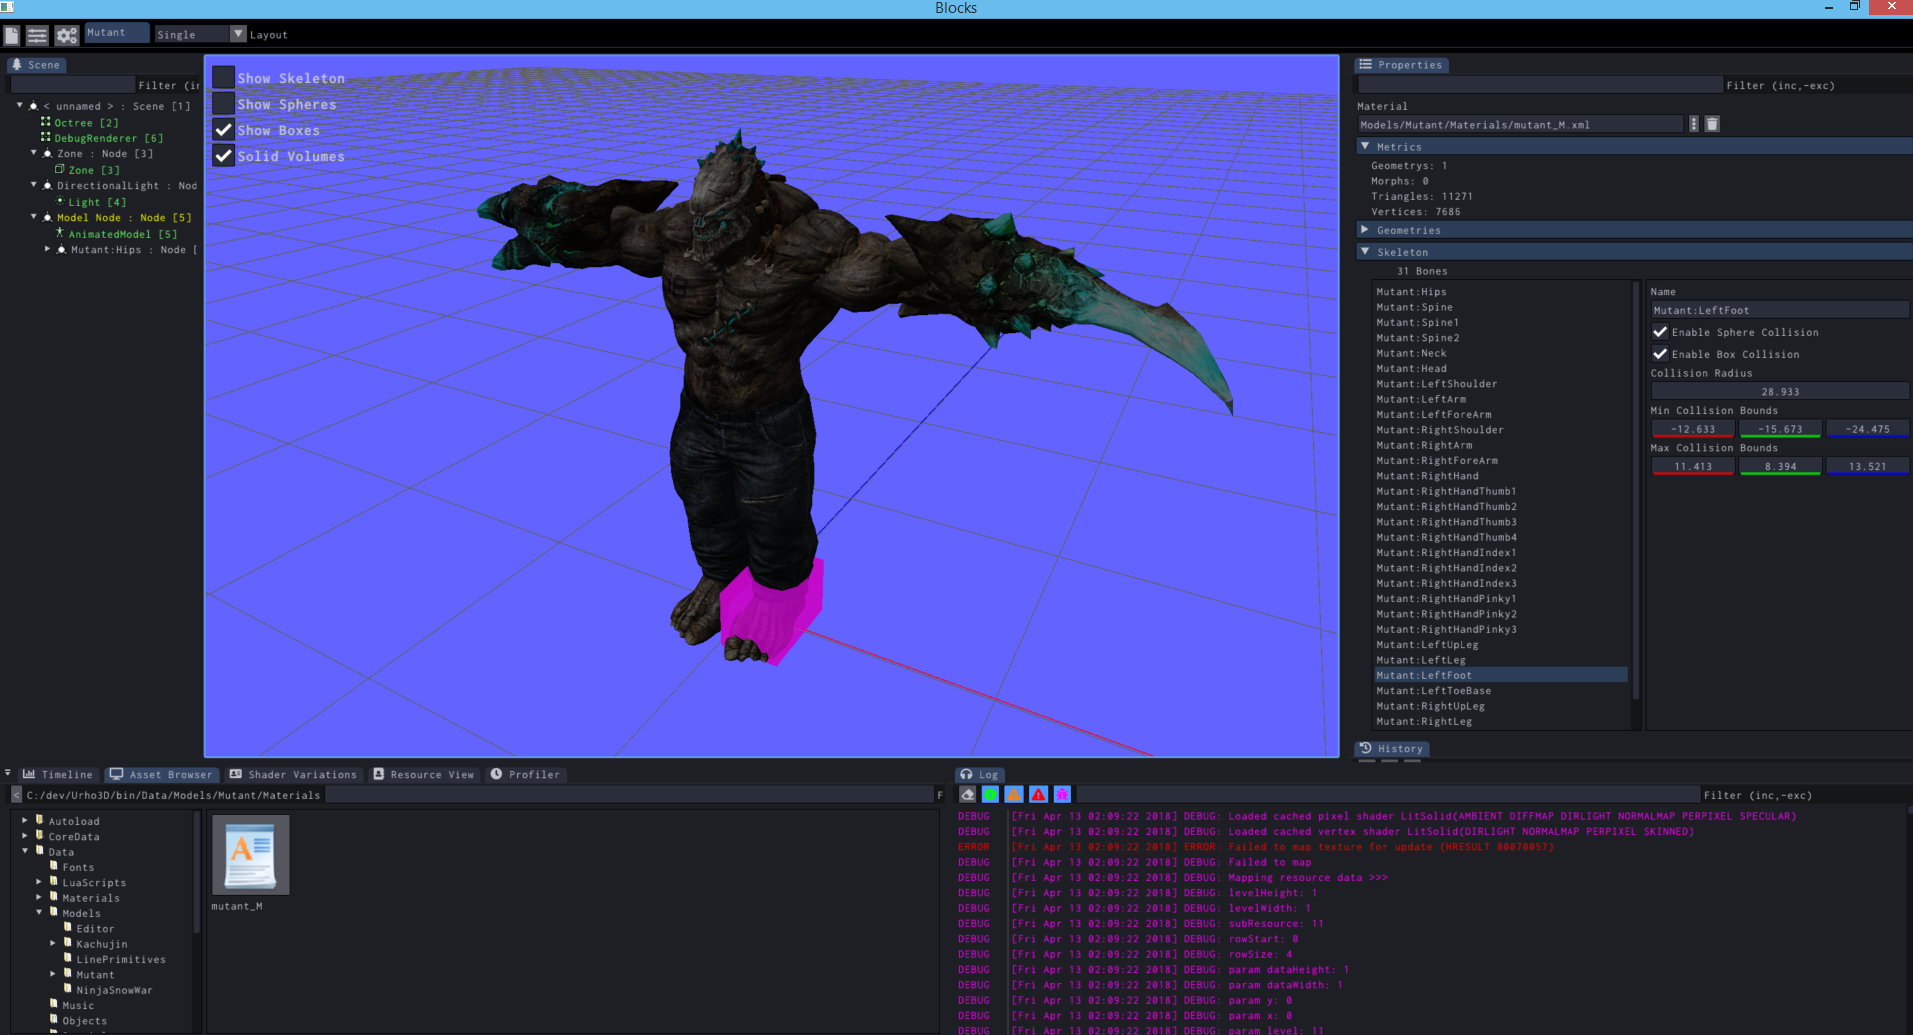Disable Enable Sphere Collision checkbox

[1660, 332]
